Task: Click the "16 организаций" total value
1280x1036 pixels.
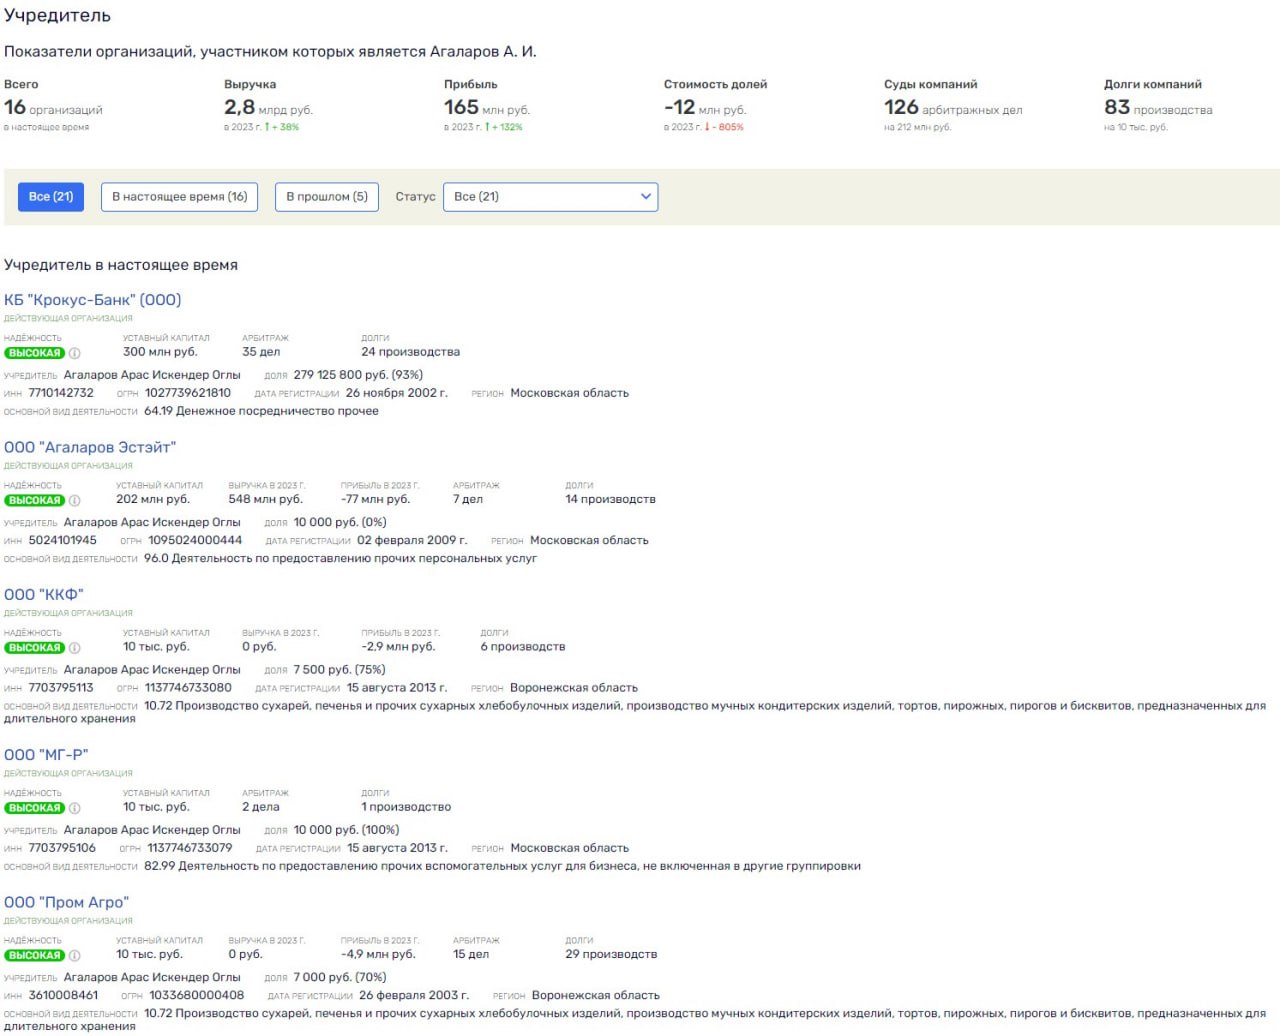Action: tap(53, 108)
